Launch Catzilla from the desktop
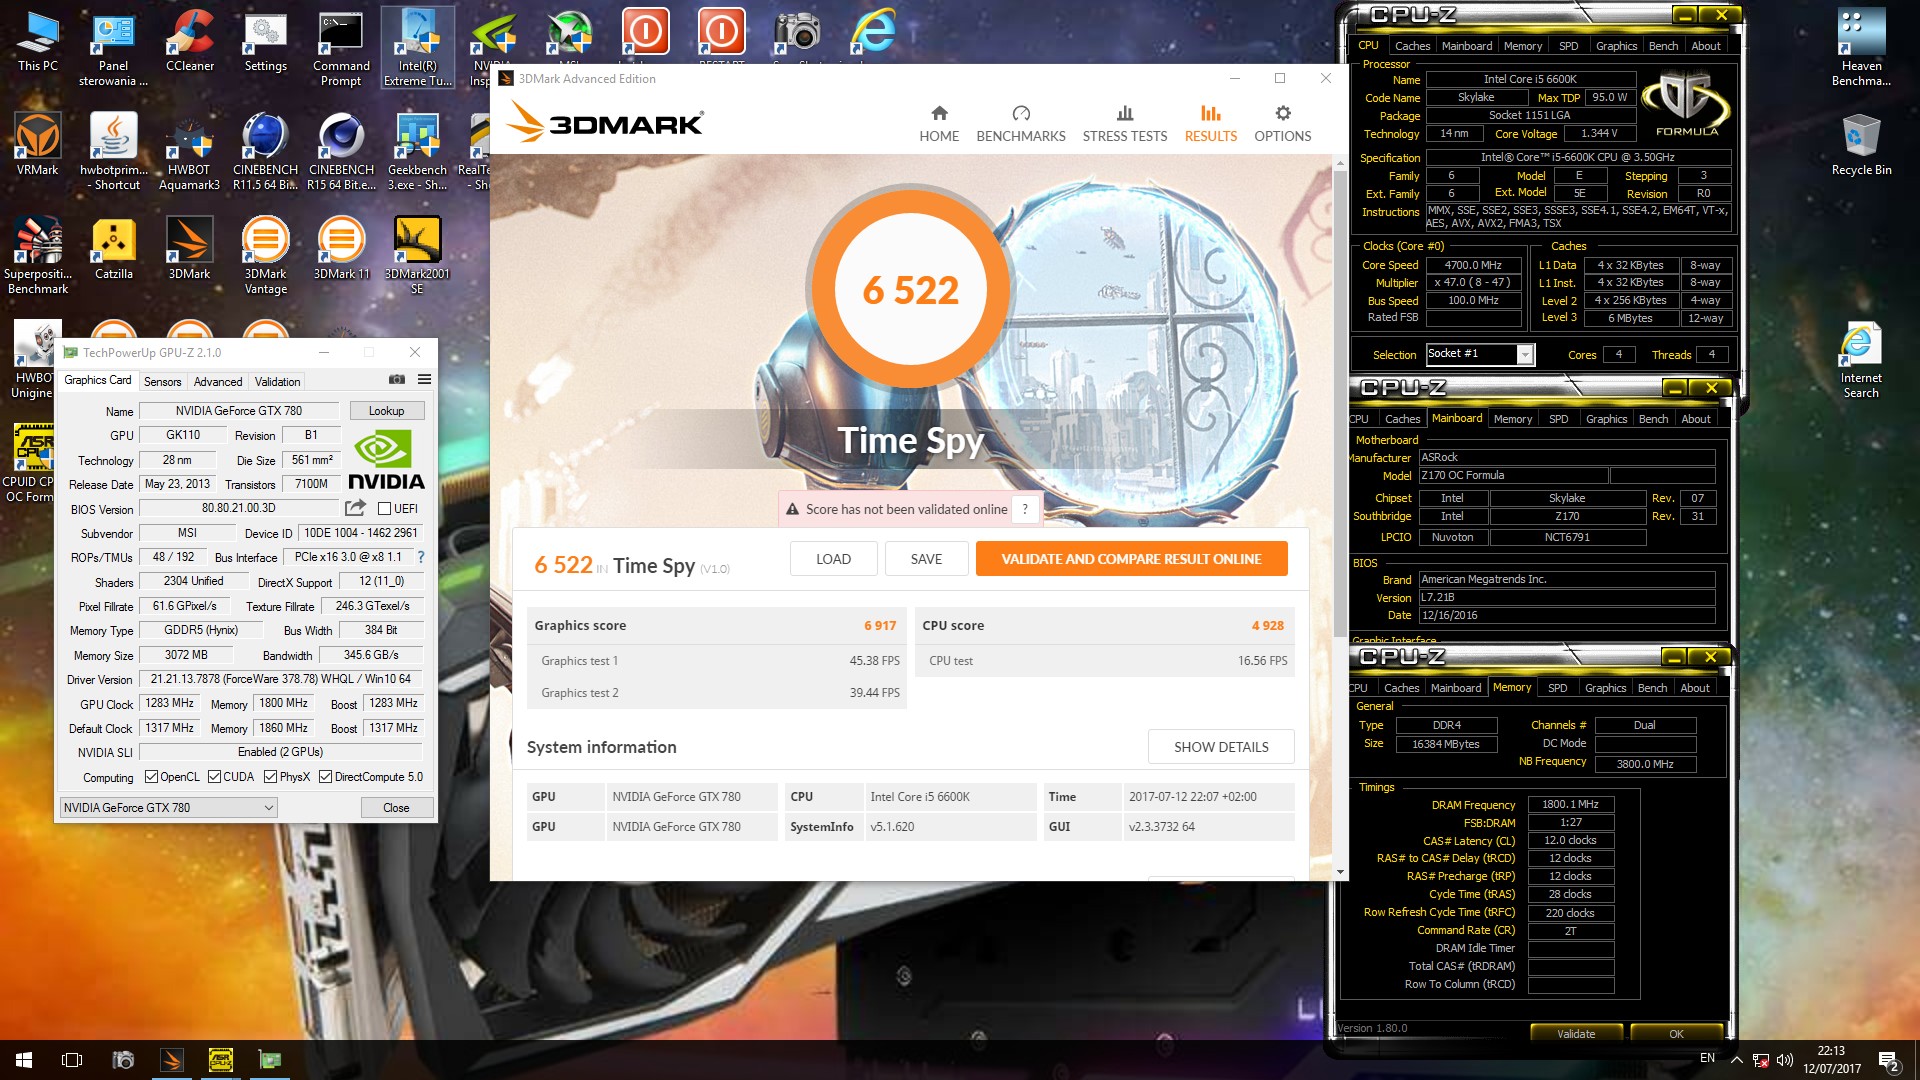The width and height of the screenshot is (1920, 1080). (x=114, y=249)
